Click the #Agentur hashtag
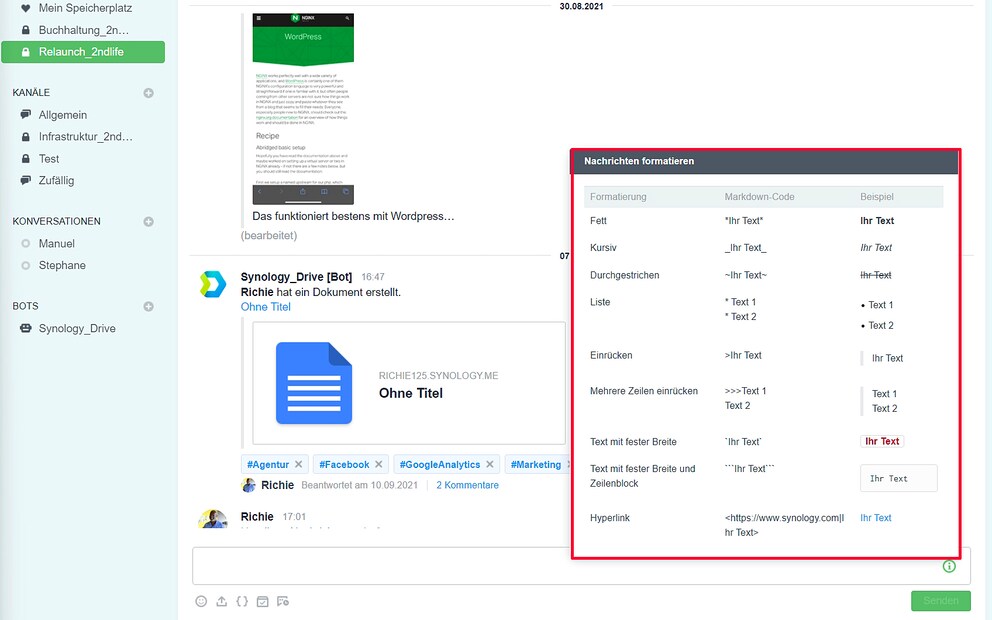This screenshot has width=992, height=620. [x=268, y=464]
